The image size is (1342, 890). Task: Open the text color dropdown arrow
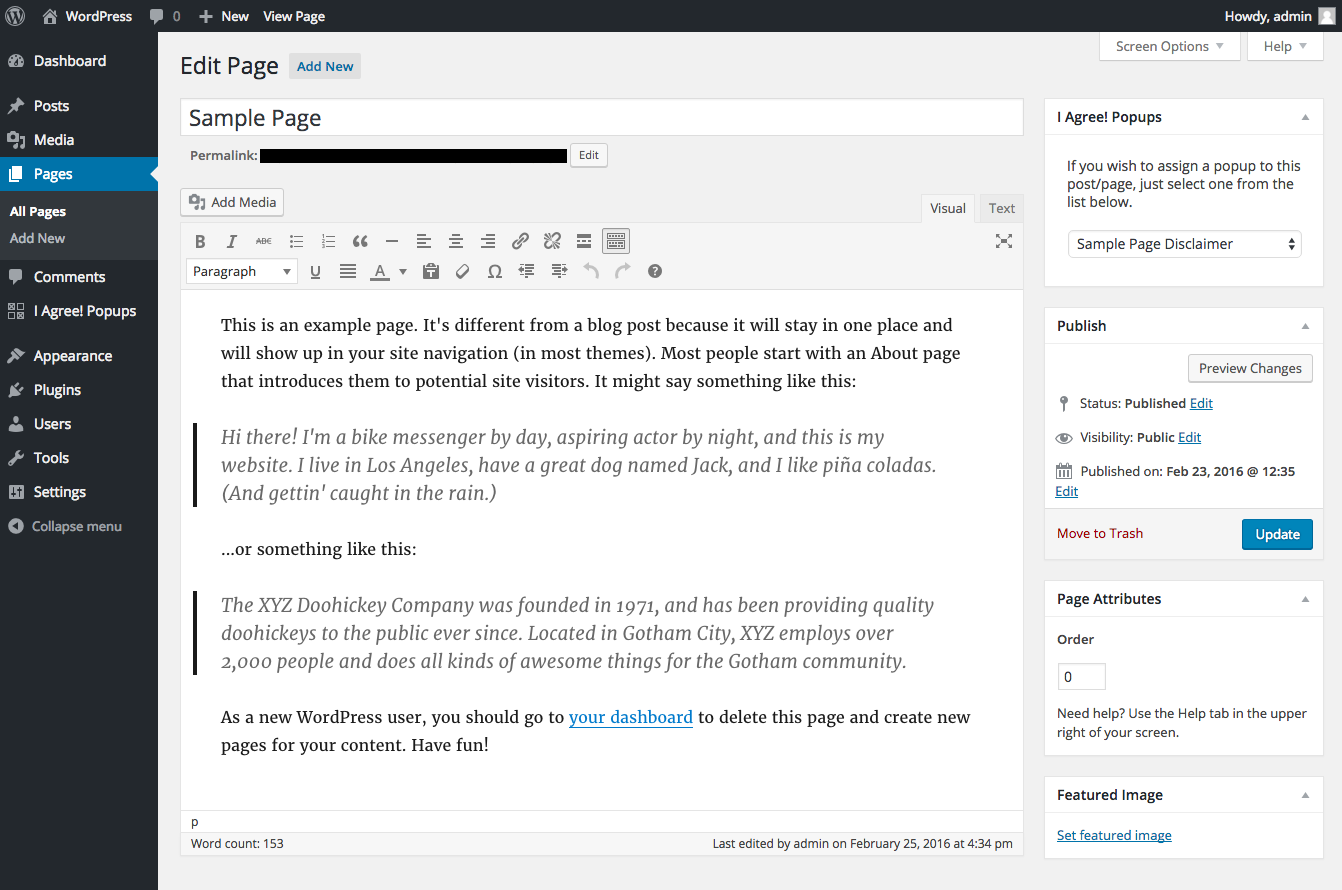tap(402, 270)
